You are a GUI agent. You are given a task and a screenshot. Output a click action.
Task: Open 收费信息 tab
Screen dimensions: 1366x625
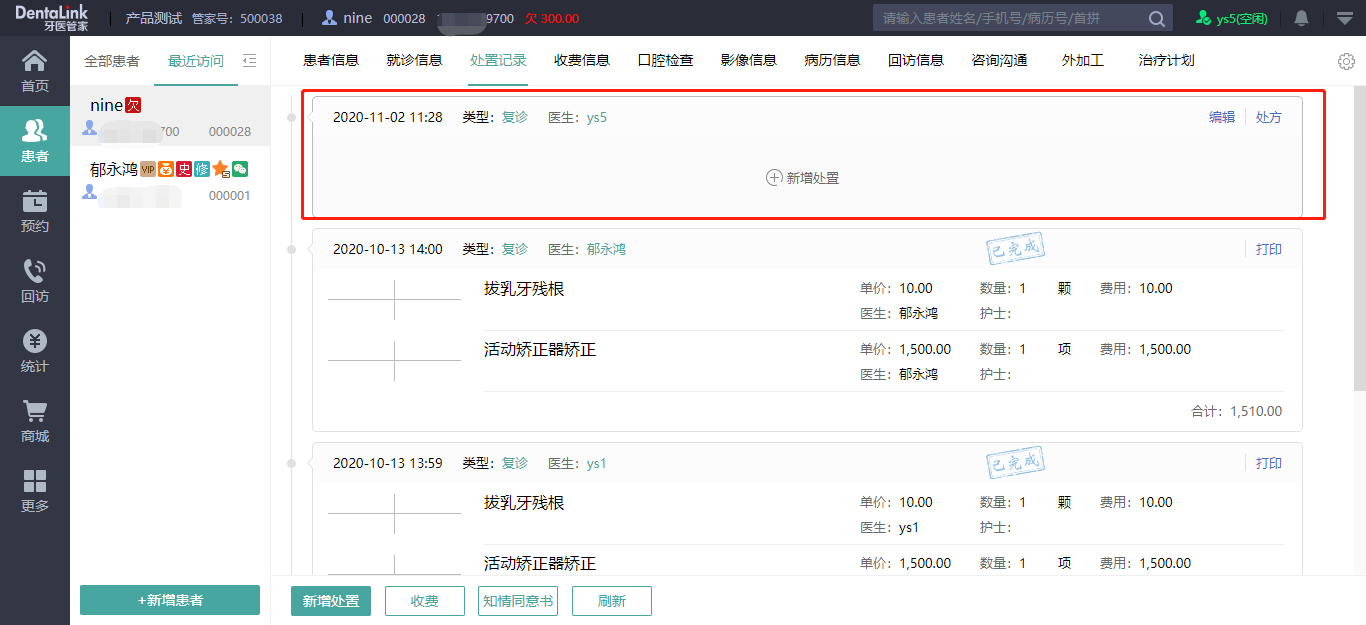582,60
